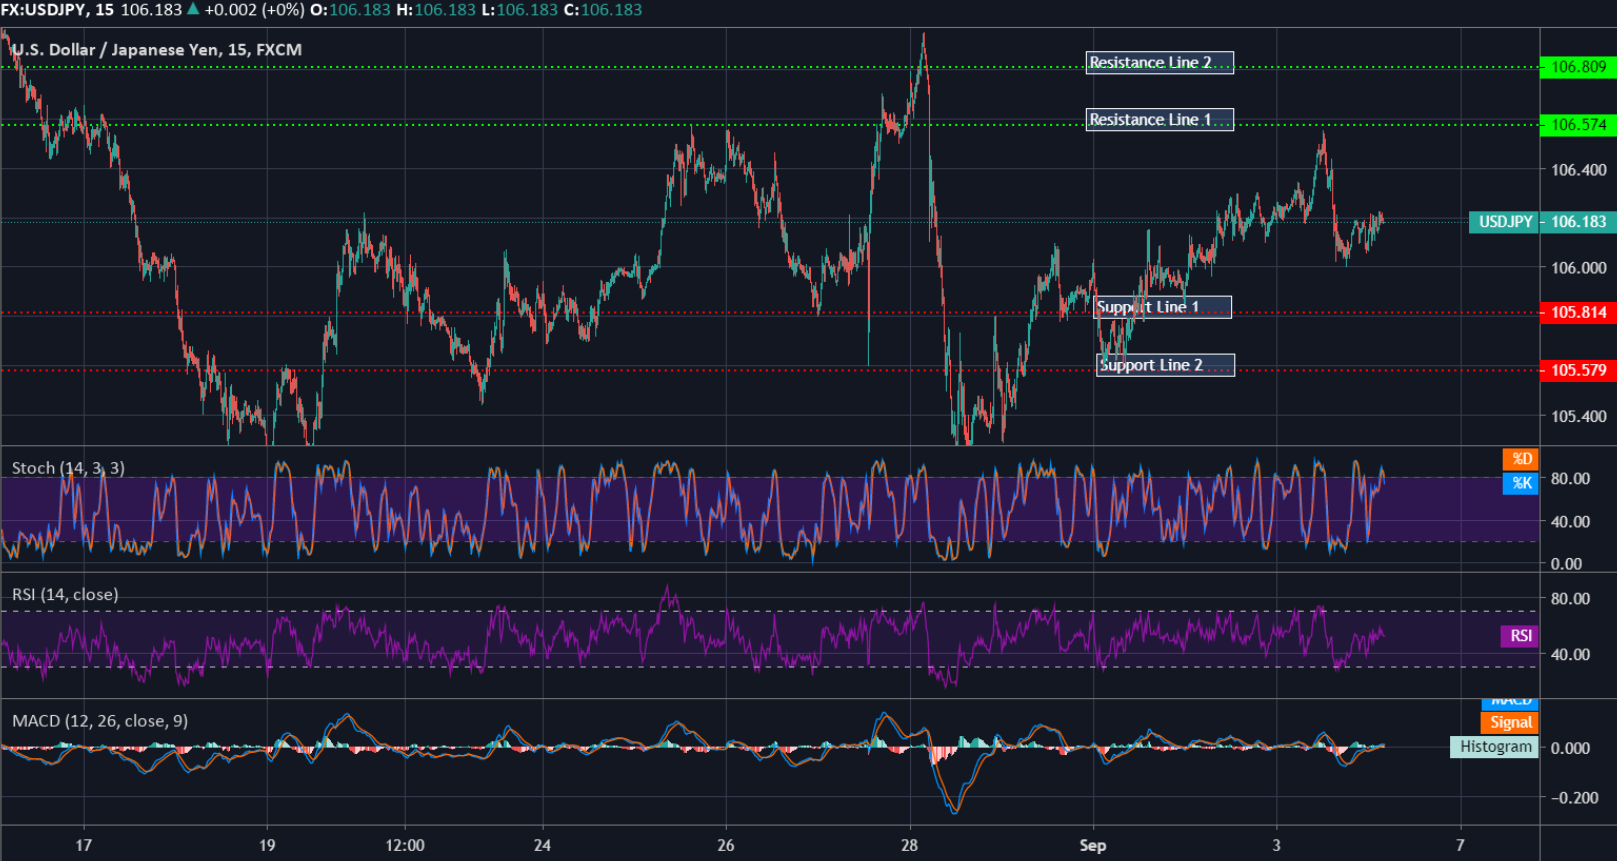Image resolution: width=1617 pixels, height=861 pixels.
Task: Click the 26 date label on time axis
Action: click(x=726, y=845)
